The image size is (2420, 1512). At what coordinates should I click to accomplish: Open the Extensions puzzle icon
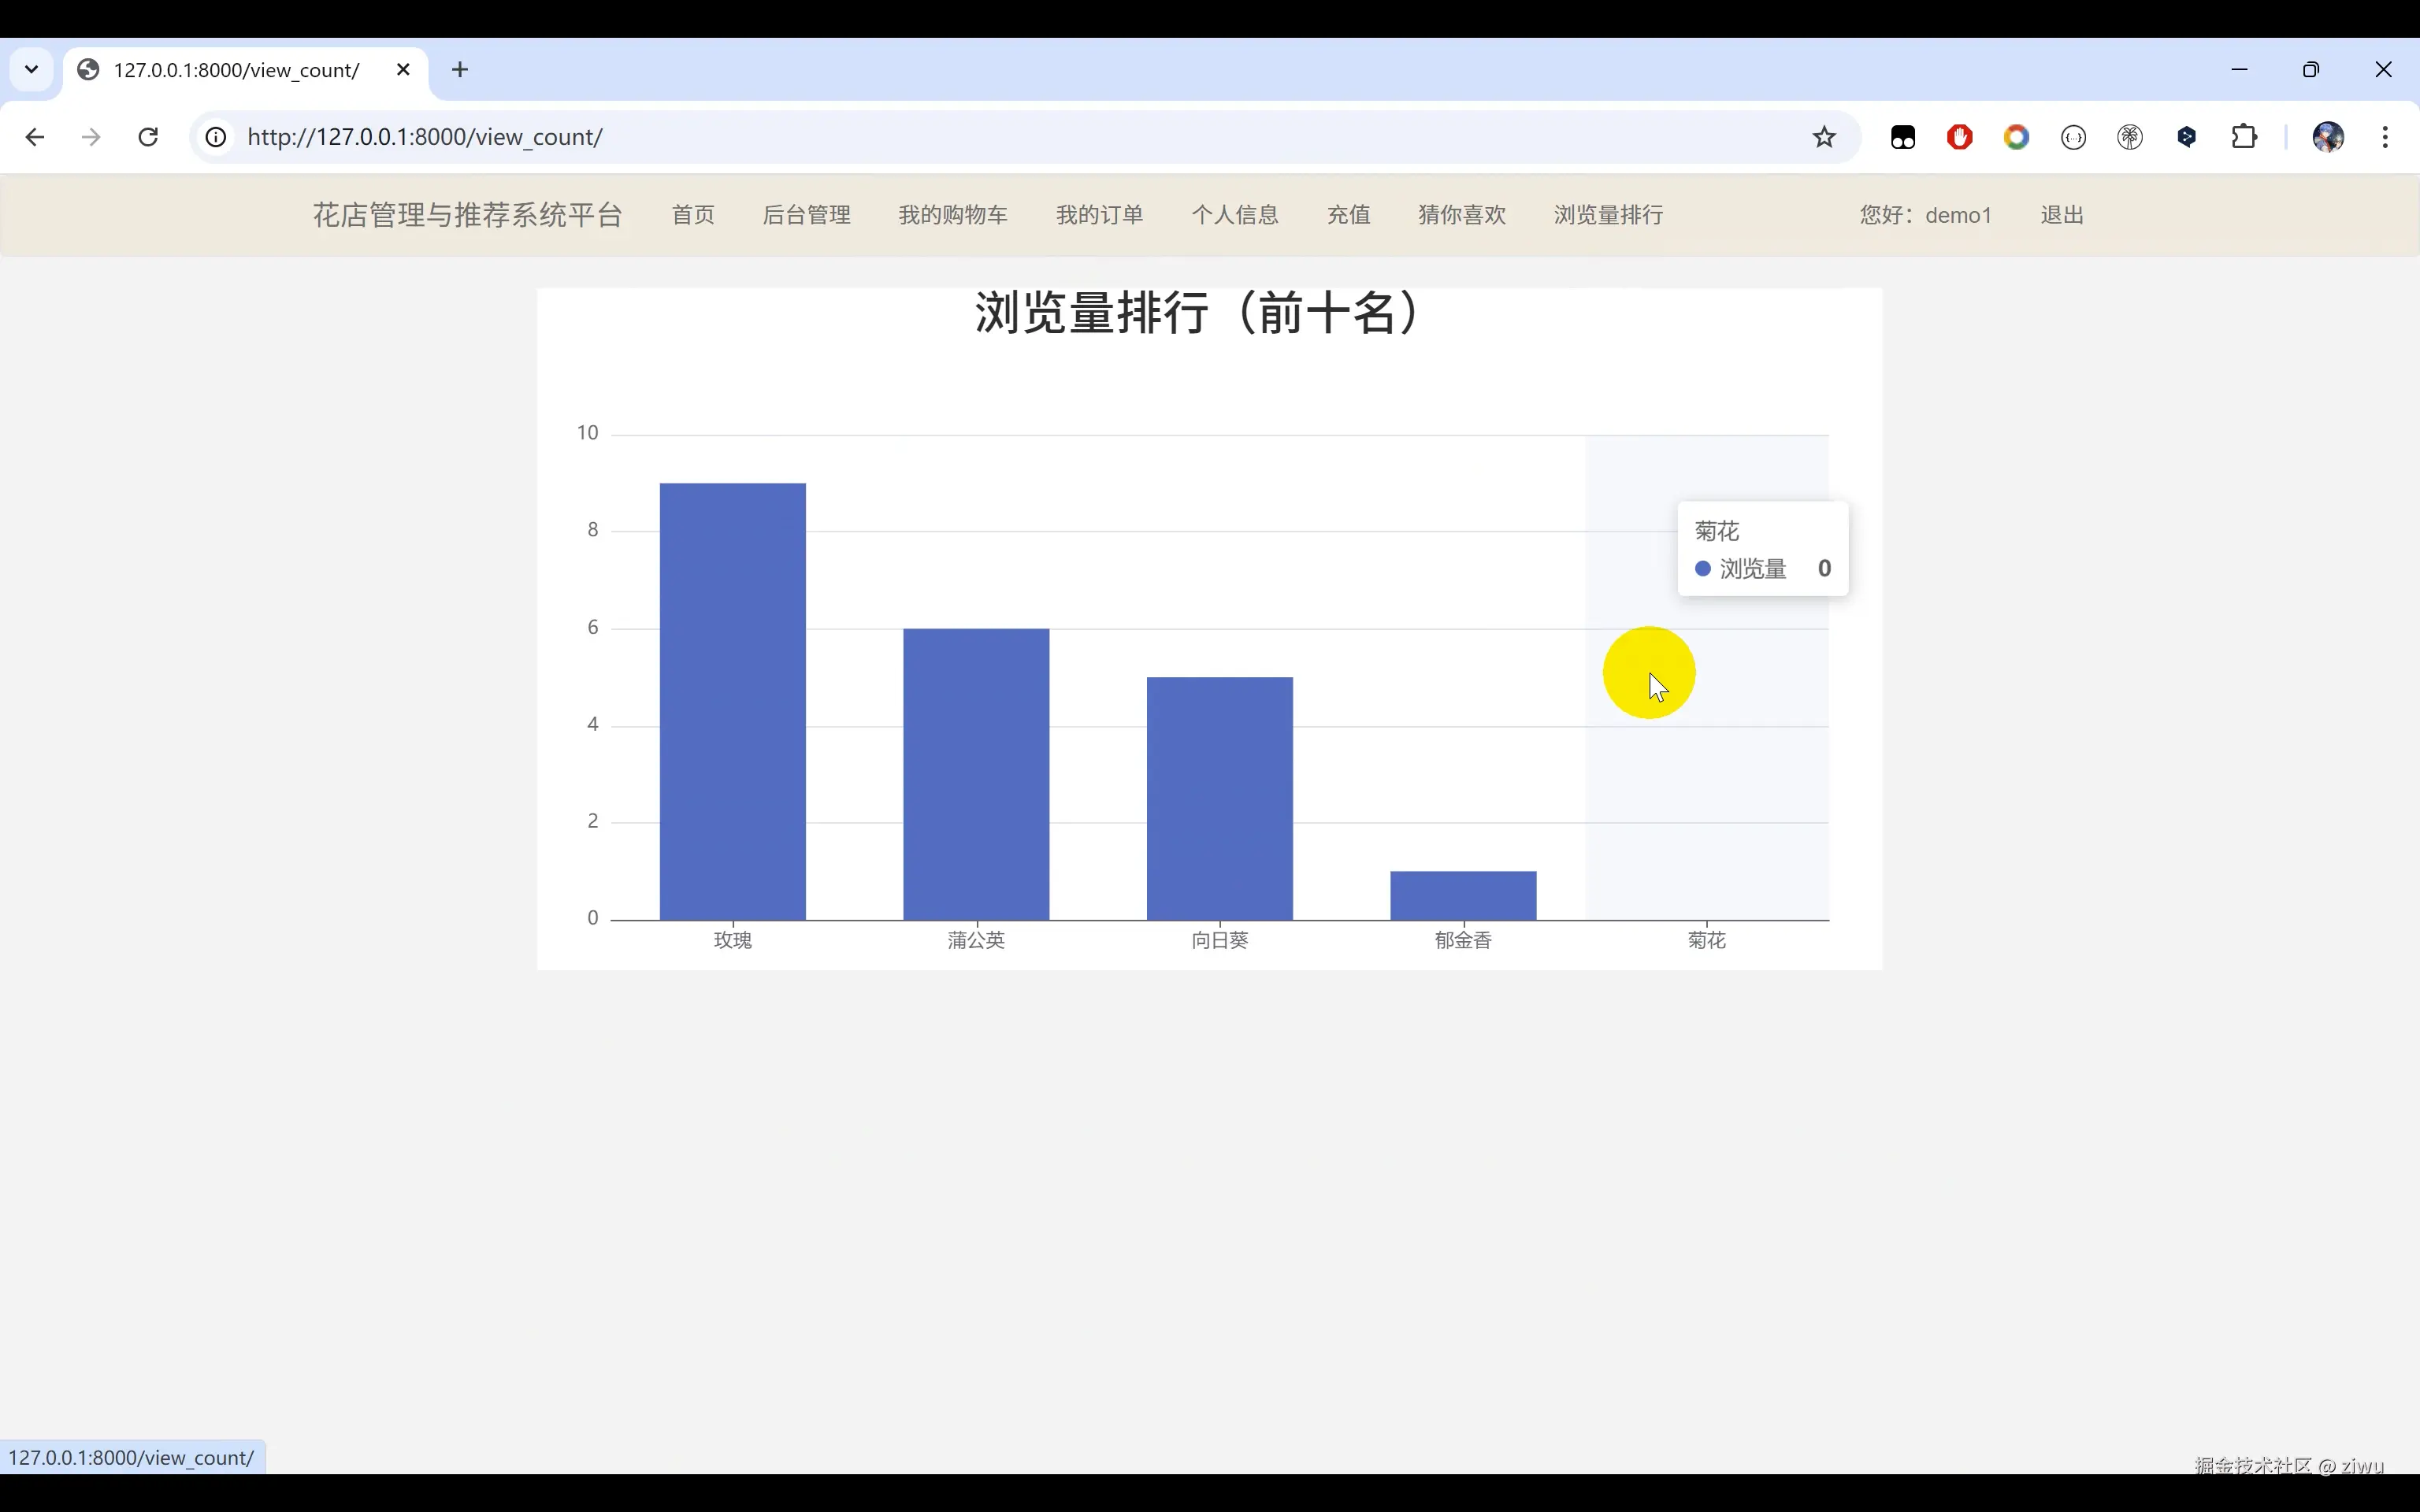(x=2244, y=137)
